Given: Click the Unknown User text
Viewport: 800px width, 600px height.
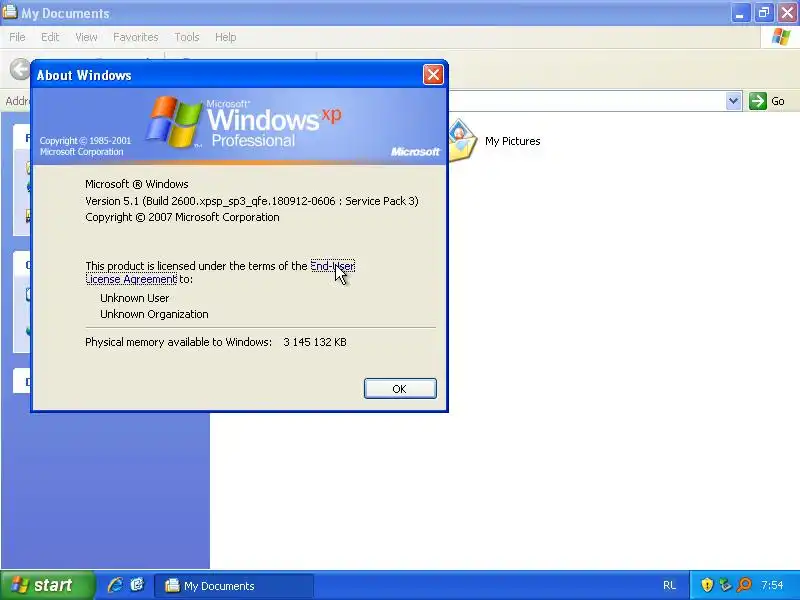Looking at the screenshot, I should (135, 298).
